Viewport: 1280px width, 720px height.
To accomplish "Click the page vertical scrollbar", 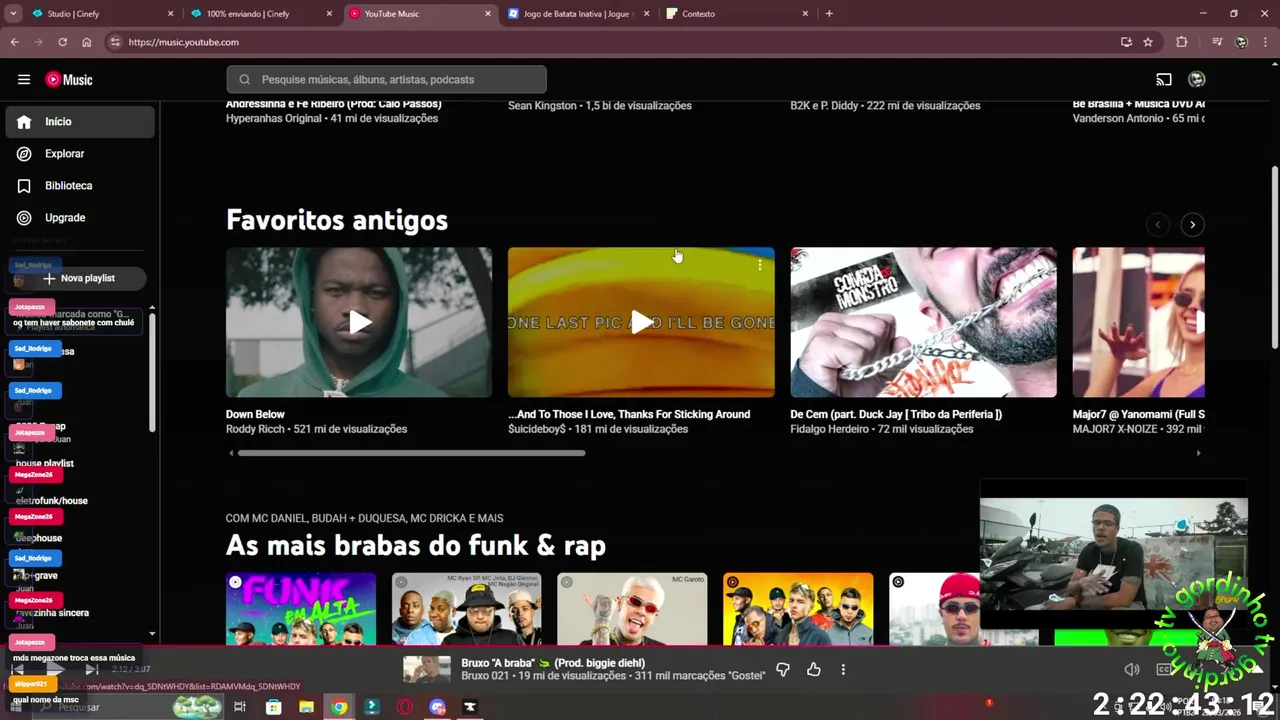I will coord(1274,258).
